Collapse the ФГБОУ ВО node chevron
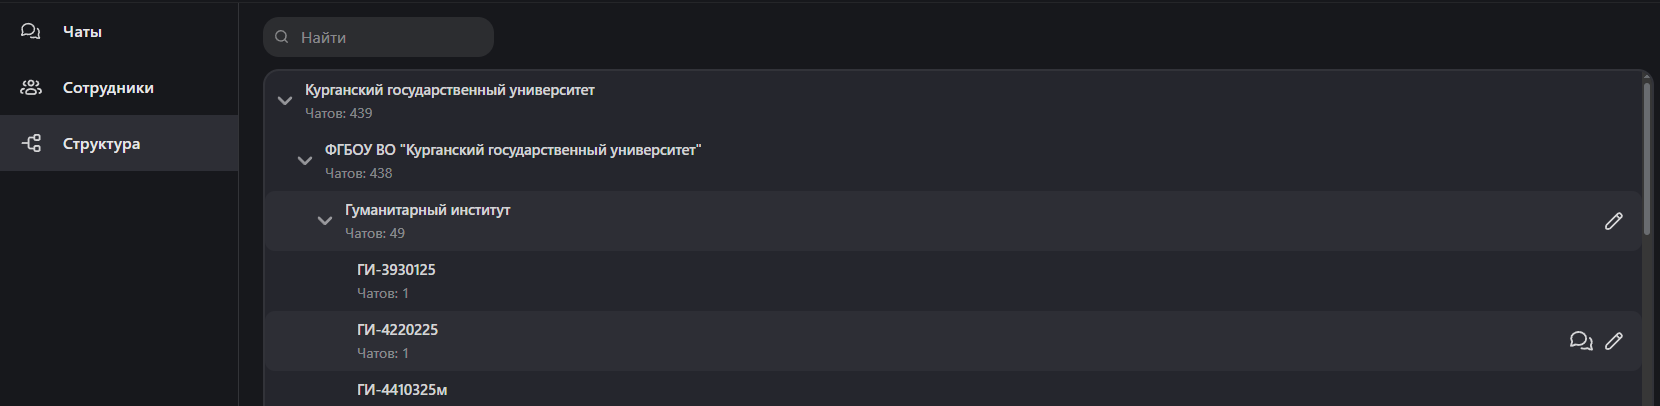Image resolution: width=1660 pixels, height=406 pixels. (305, 161)
